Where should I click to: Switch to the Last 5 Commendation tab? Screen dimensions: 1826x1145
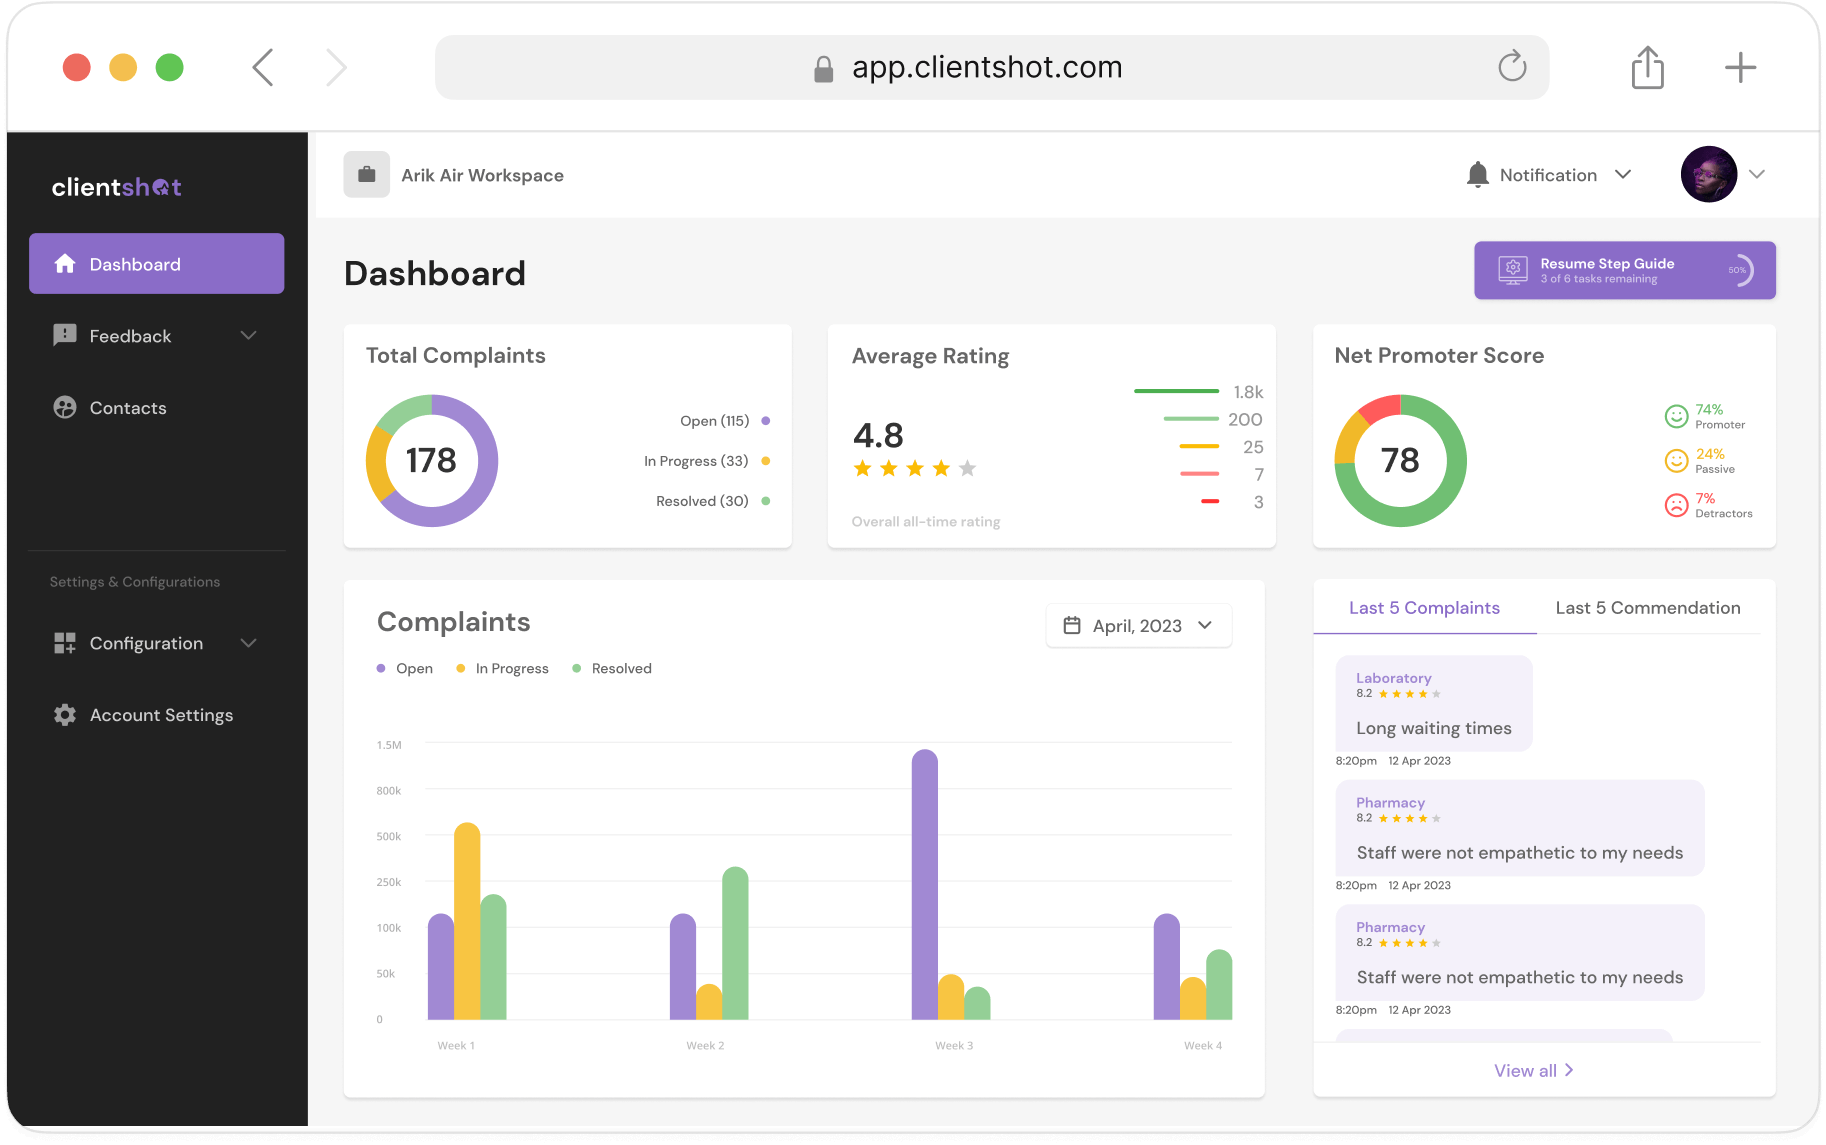1647,608
